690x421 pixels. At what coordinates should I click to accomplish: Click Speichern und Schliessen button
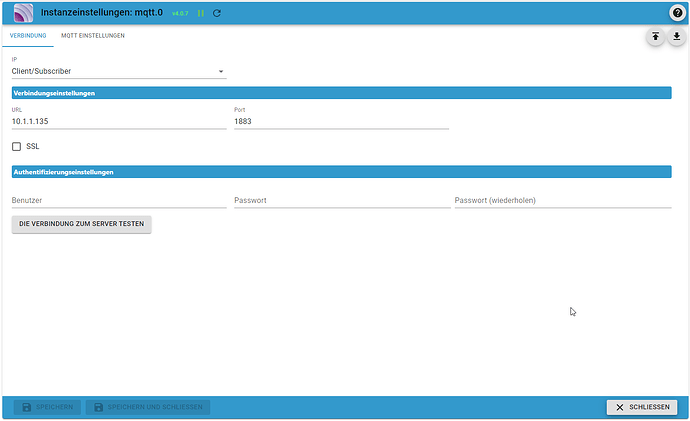point(148,407)
